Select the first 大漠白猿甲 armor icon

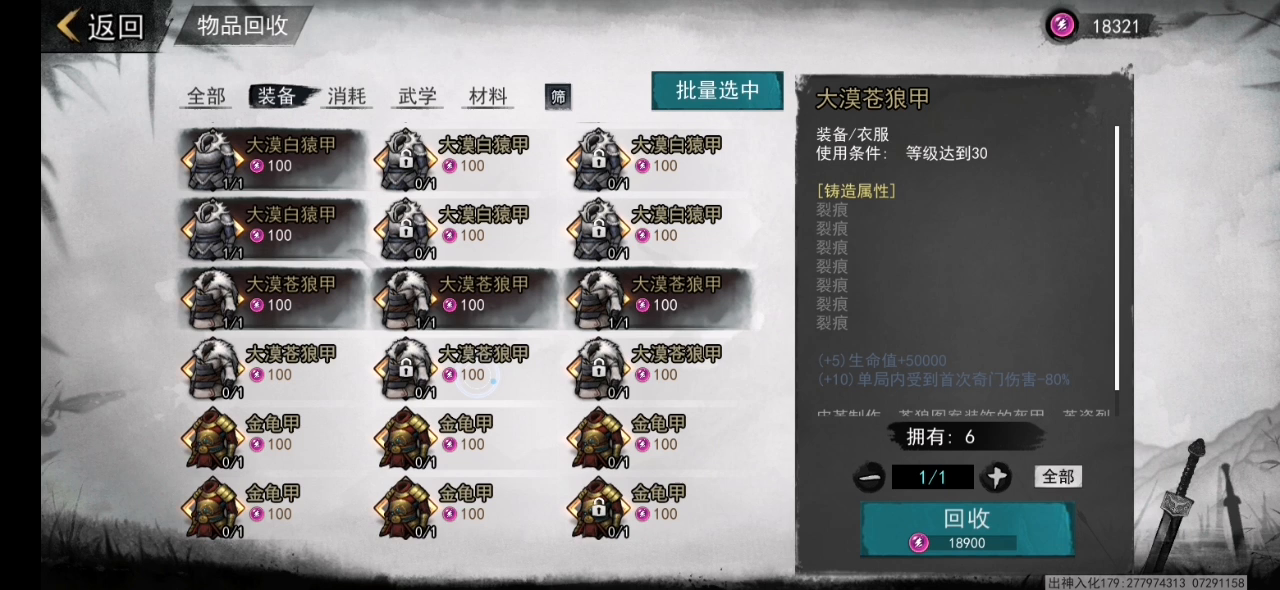click(211, 158)
